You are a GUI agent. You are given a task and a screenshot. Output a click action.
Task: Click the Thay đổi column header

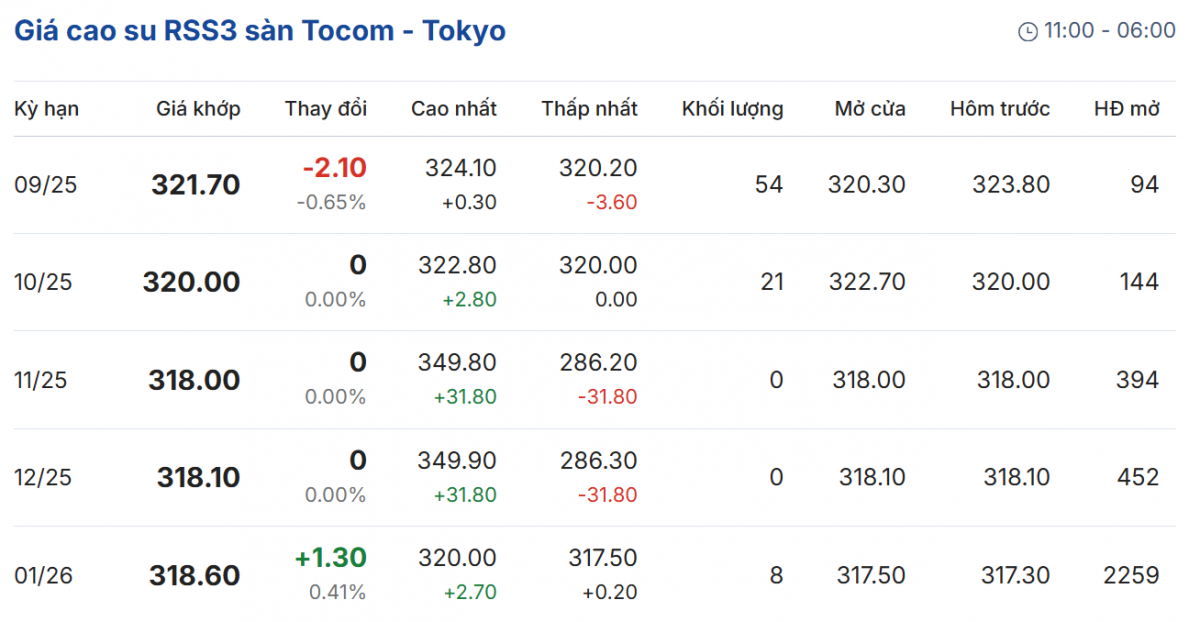pyautogui.click(x=326, y=109)
